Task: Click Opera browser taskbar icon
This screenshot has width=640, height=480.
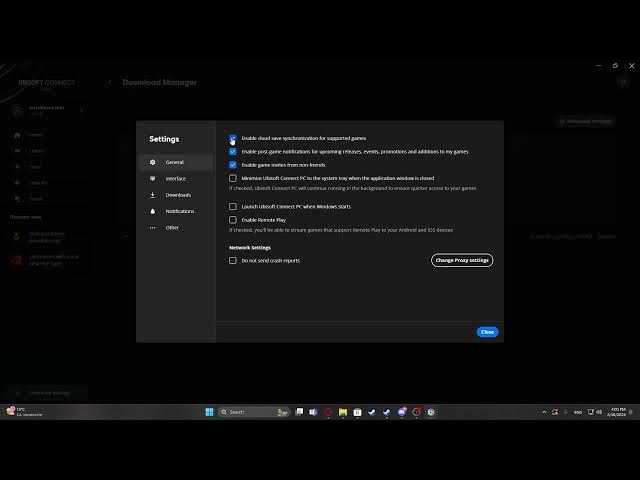Action: 328,412
